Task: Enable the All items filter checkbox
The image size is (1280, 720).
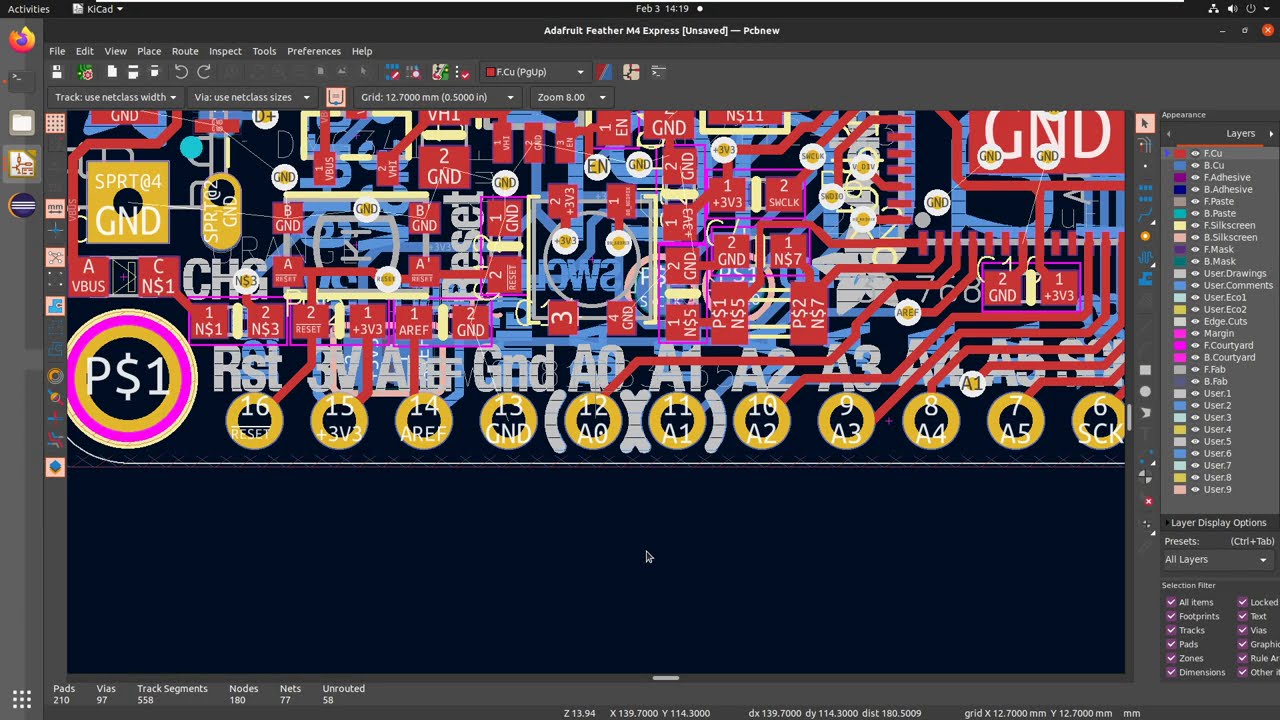Action: coord(1171,602)
